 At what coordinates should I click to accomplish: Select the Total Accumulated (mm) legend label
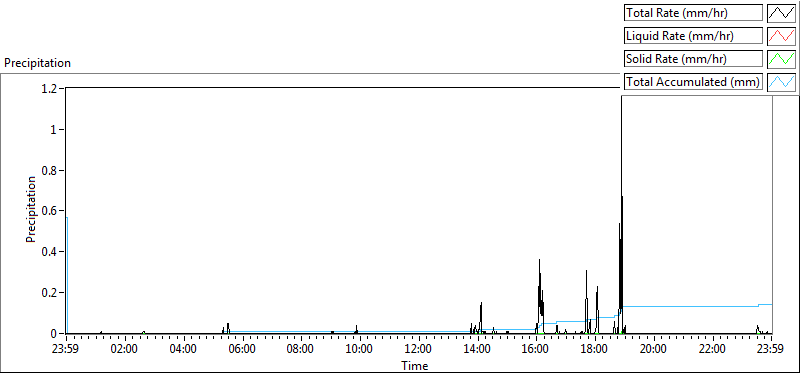[693, 82]
